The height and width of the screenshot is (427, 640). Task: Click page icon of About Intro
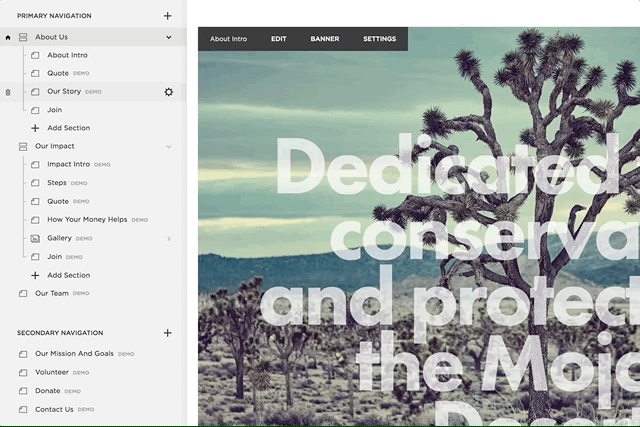[35, 55]
